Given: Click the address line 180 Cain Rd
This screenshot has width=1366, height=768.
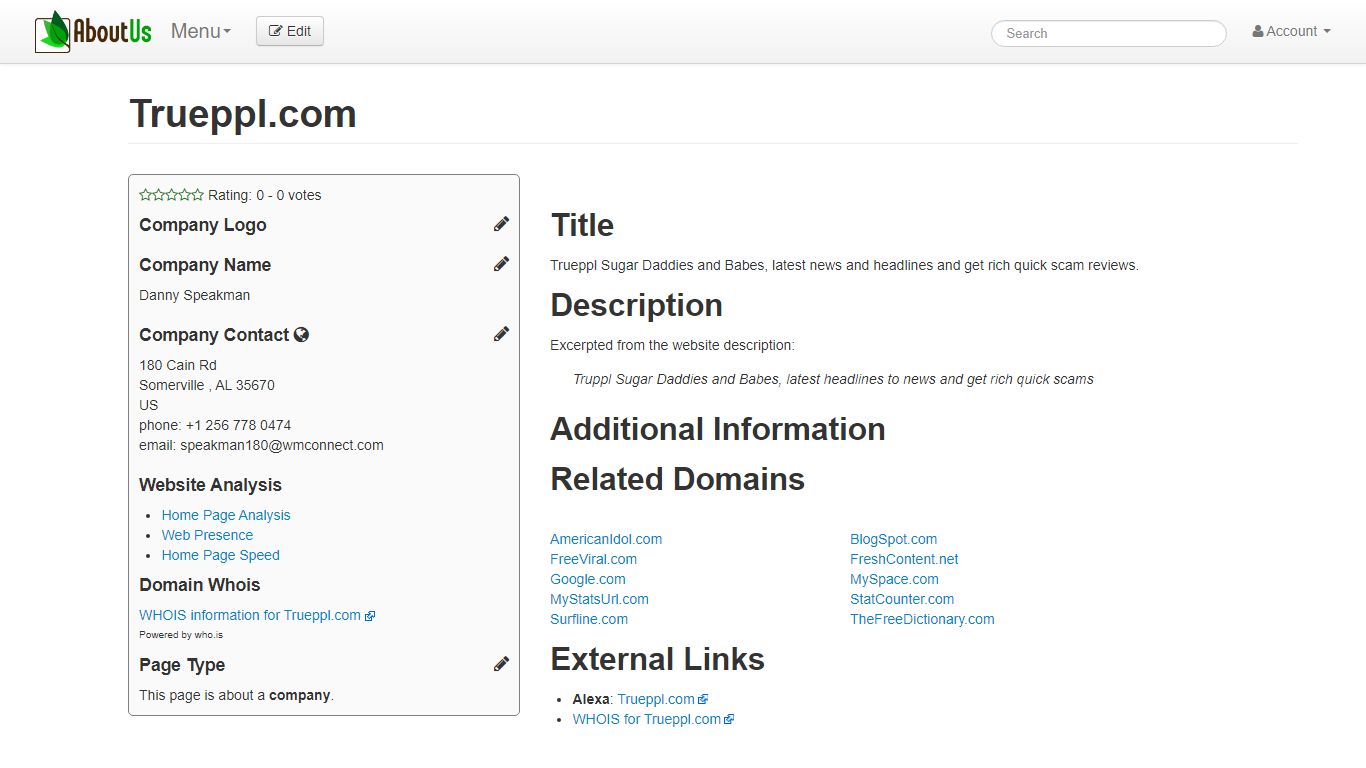Looking at the screenshot, I should [x=178, y=365].
